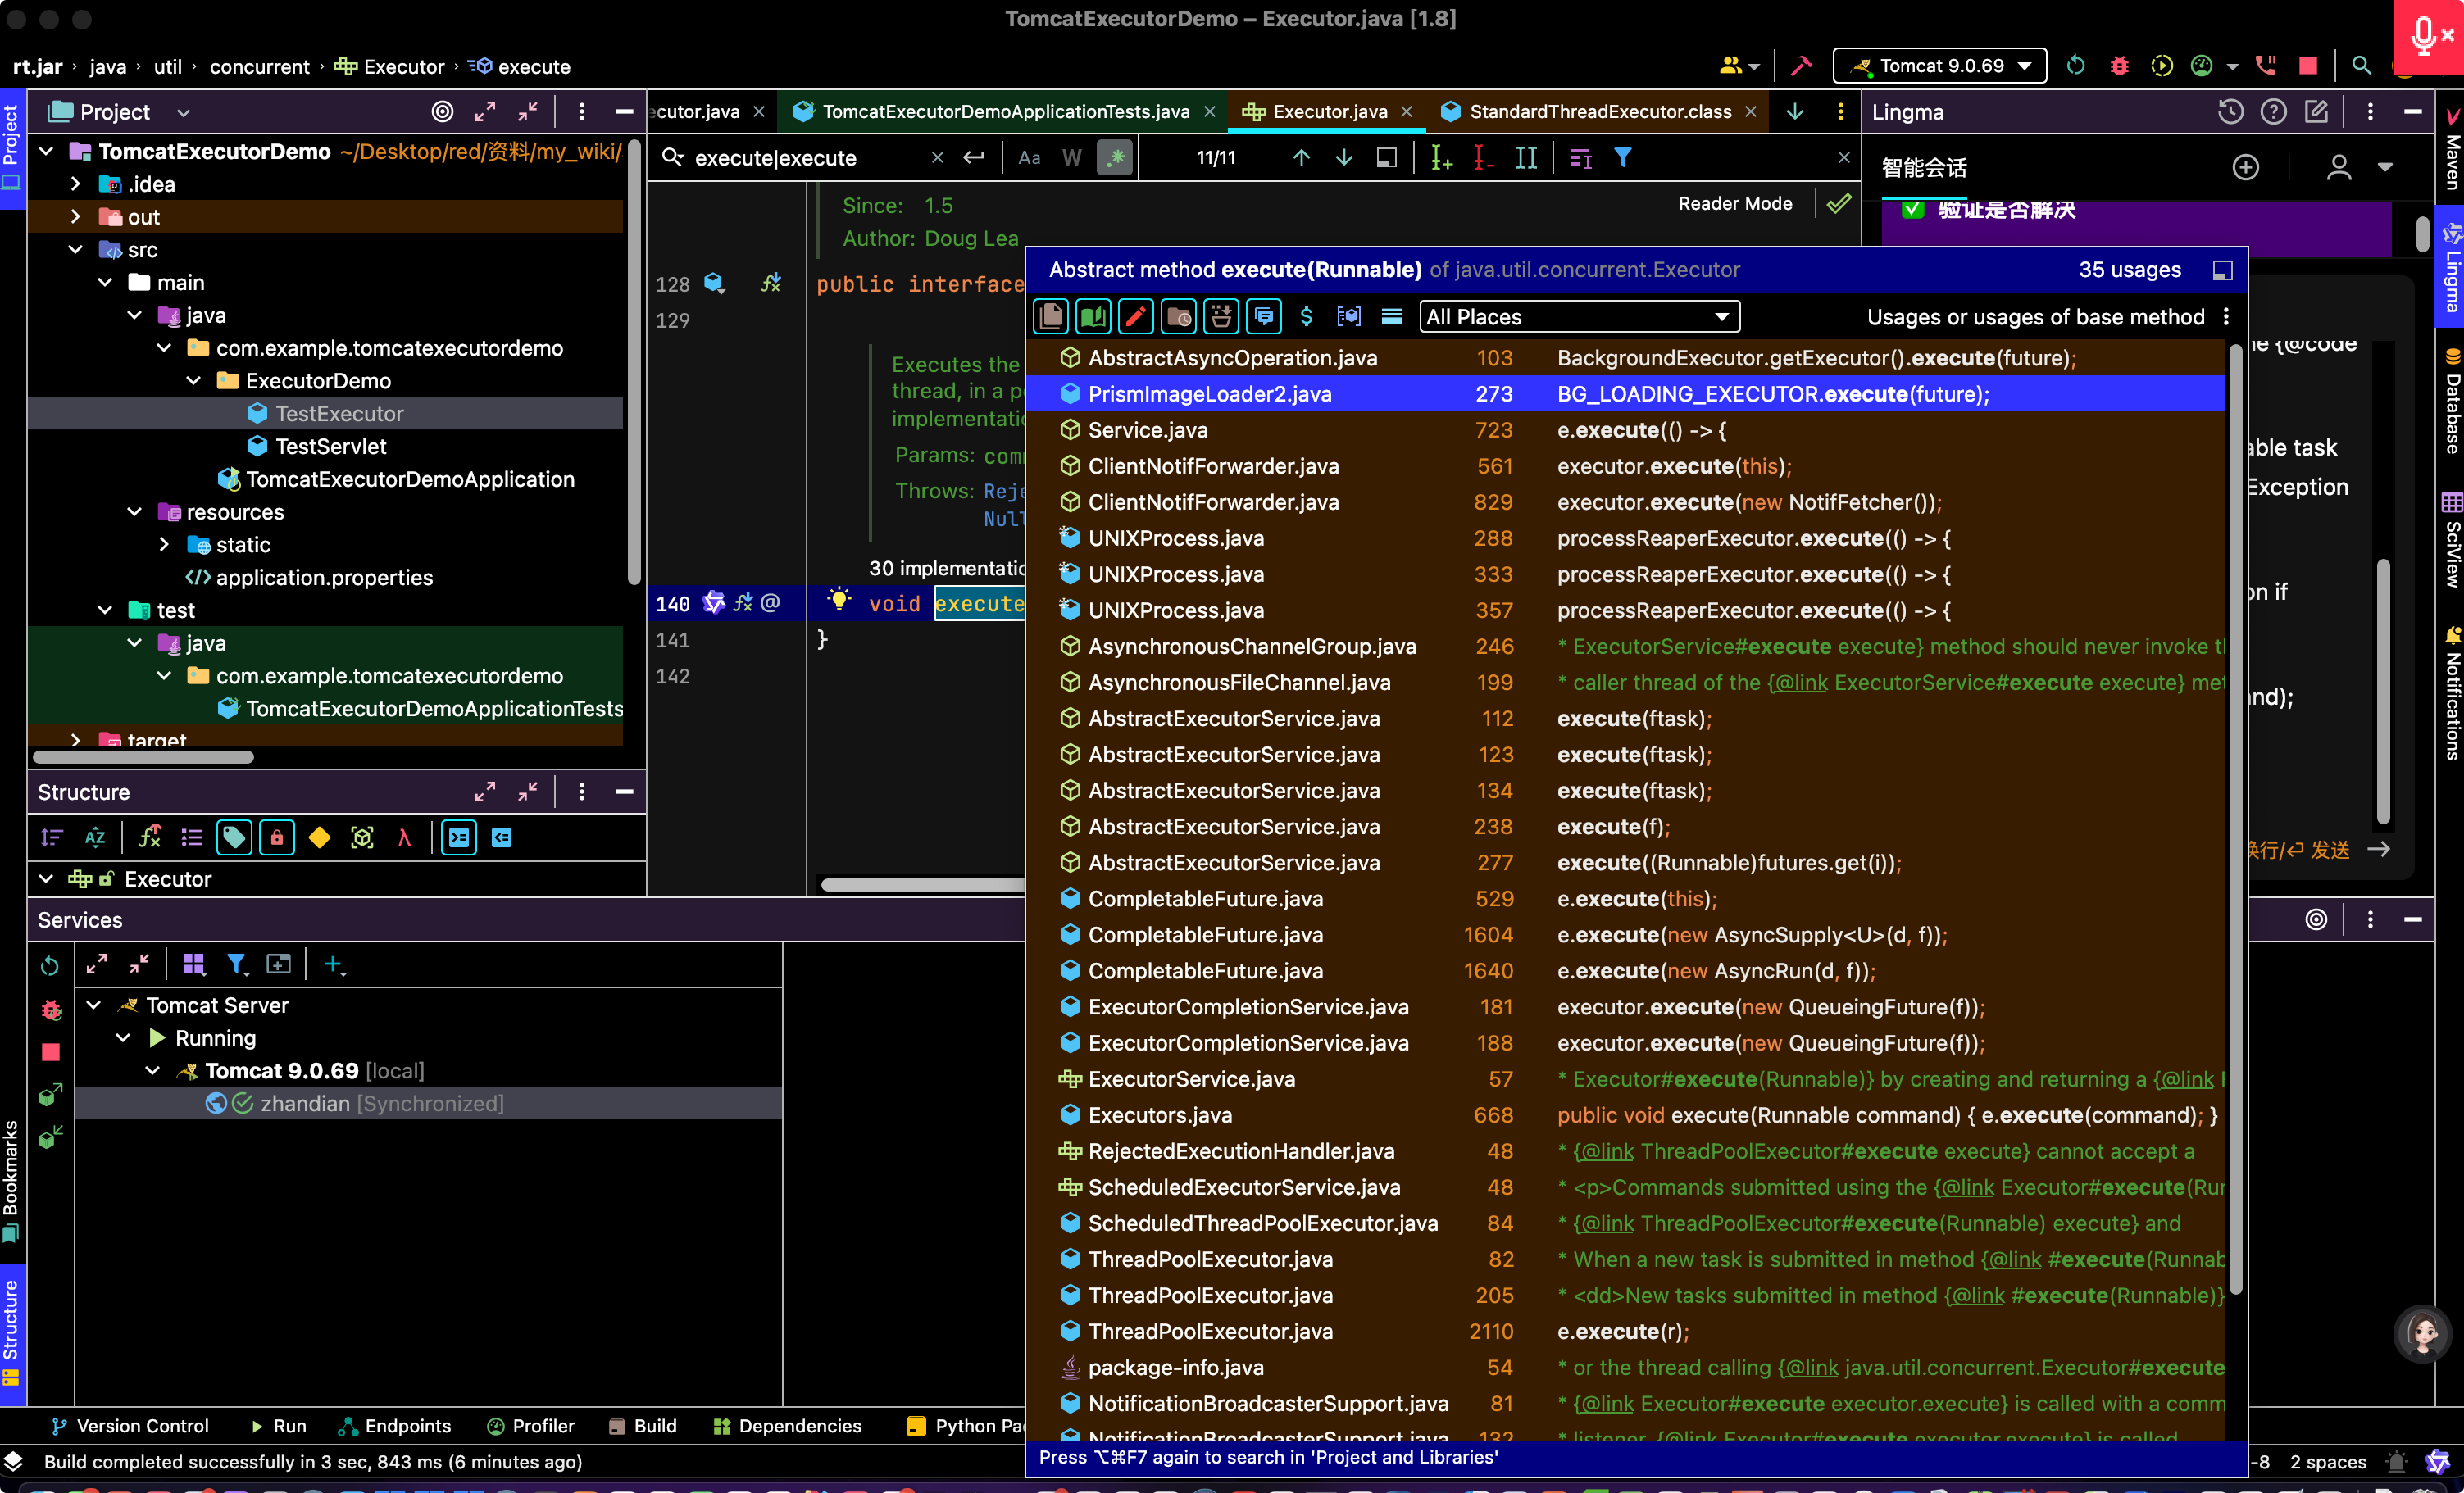
Task: Select the TestServlet class in Project tree
Action: coord(330,447)
